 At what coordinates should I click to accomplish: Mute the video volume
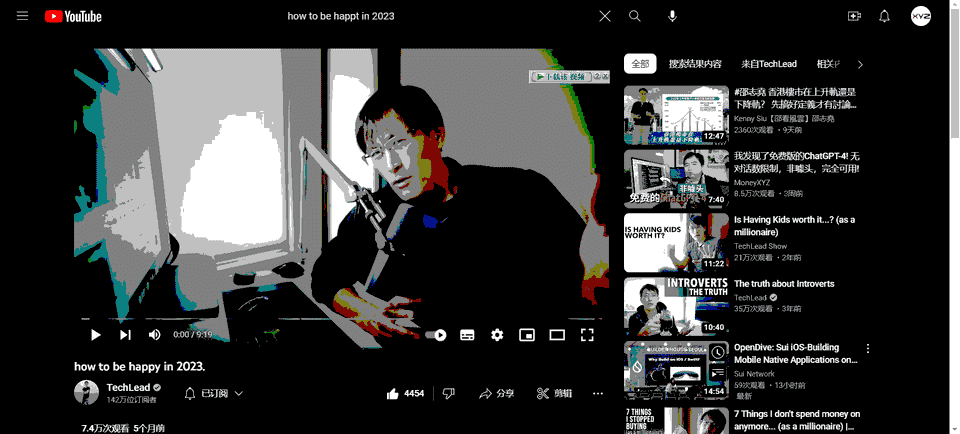click(155, 335)
